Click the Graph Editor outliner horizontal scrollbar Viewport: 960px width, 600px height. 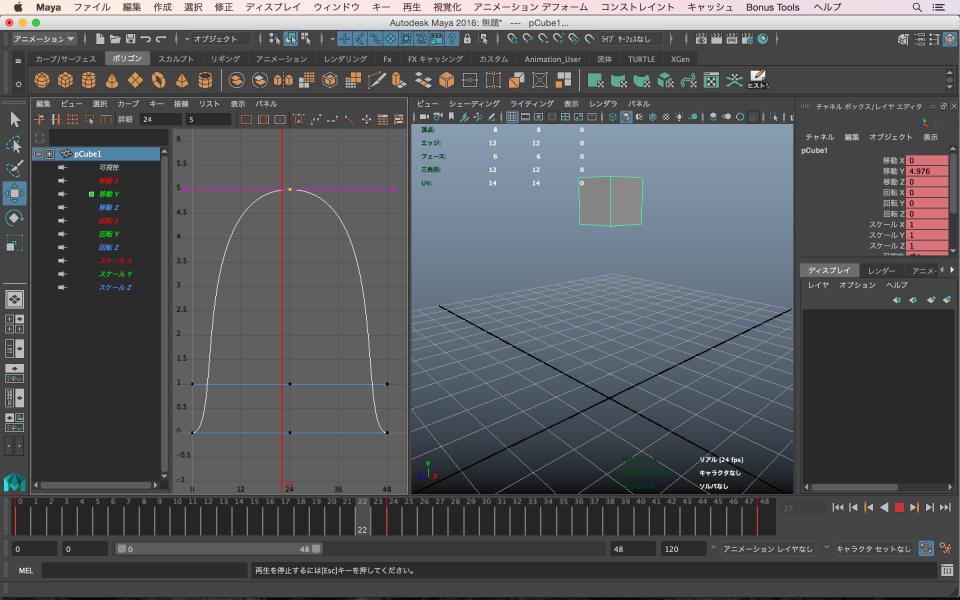(x=96, y=485)
